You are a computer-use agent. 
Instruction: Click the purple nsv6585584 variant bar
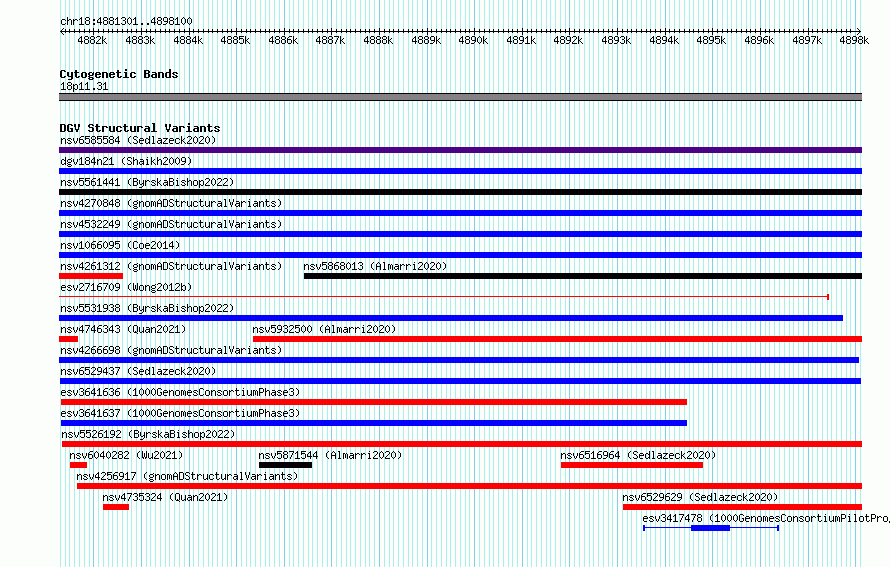[x=460, y=150]
